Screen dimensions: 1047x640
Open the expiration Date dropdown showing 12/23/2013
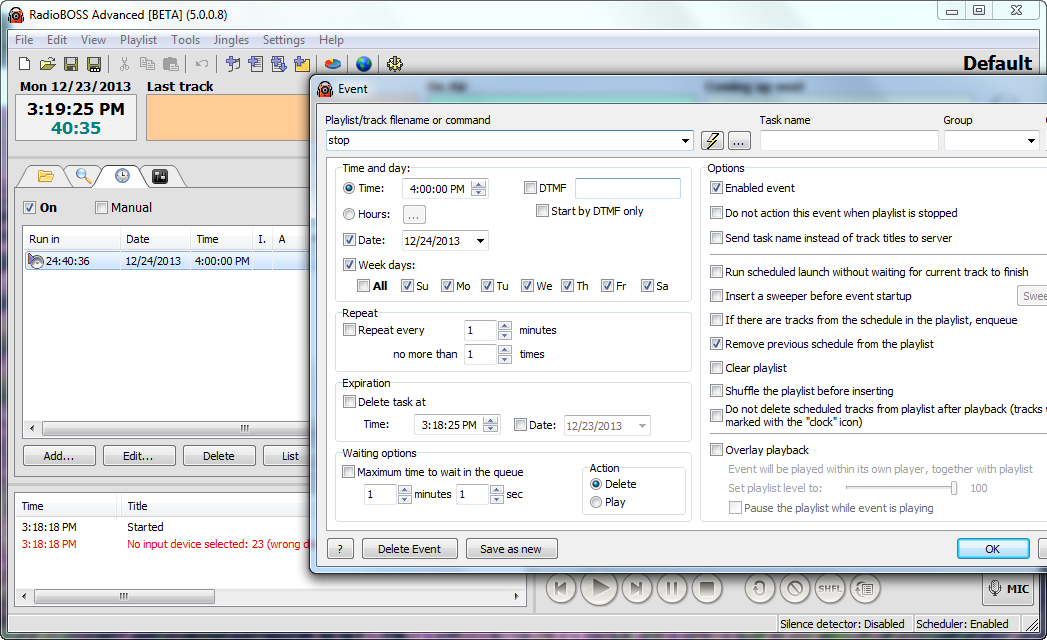pyautogui.click(x=642, y=426)
